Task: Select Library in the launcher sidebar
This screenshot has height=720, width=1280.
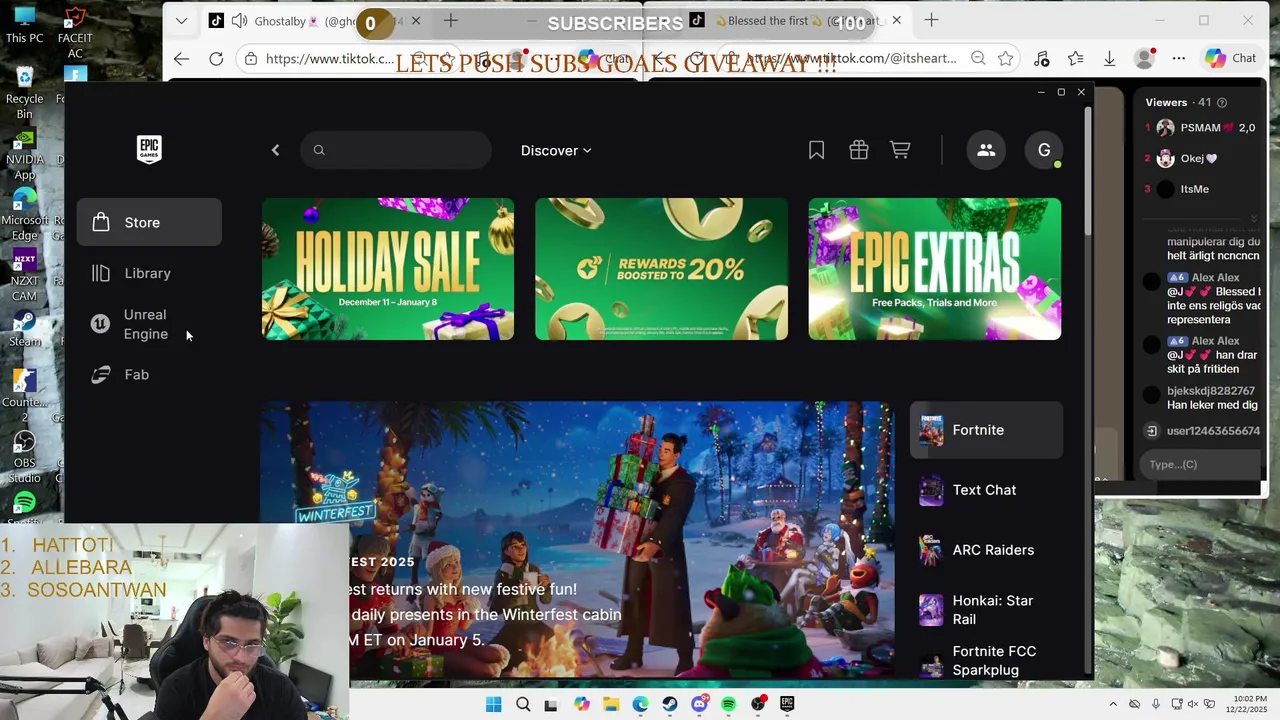Action: pyautogui.click(x=149, y=273)
